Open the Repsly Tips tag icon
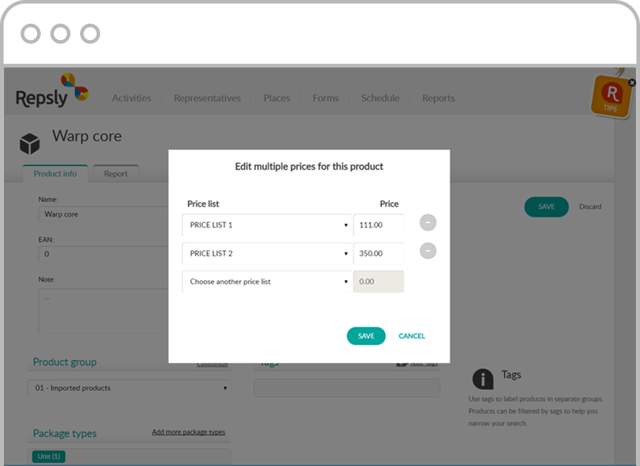The width and height of the screenshot is (640, 466). coord(611,97)
